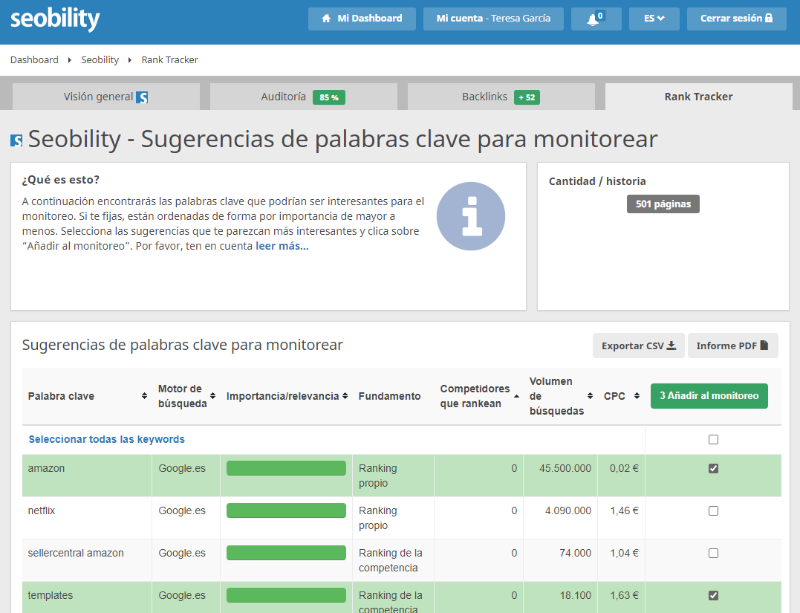Click the netflix importance bar

[286, 510]
